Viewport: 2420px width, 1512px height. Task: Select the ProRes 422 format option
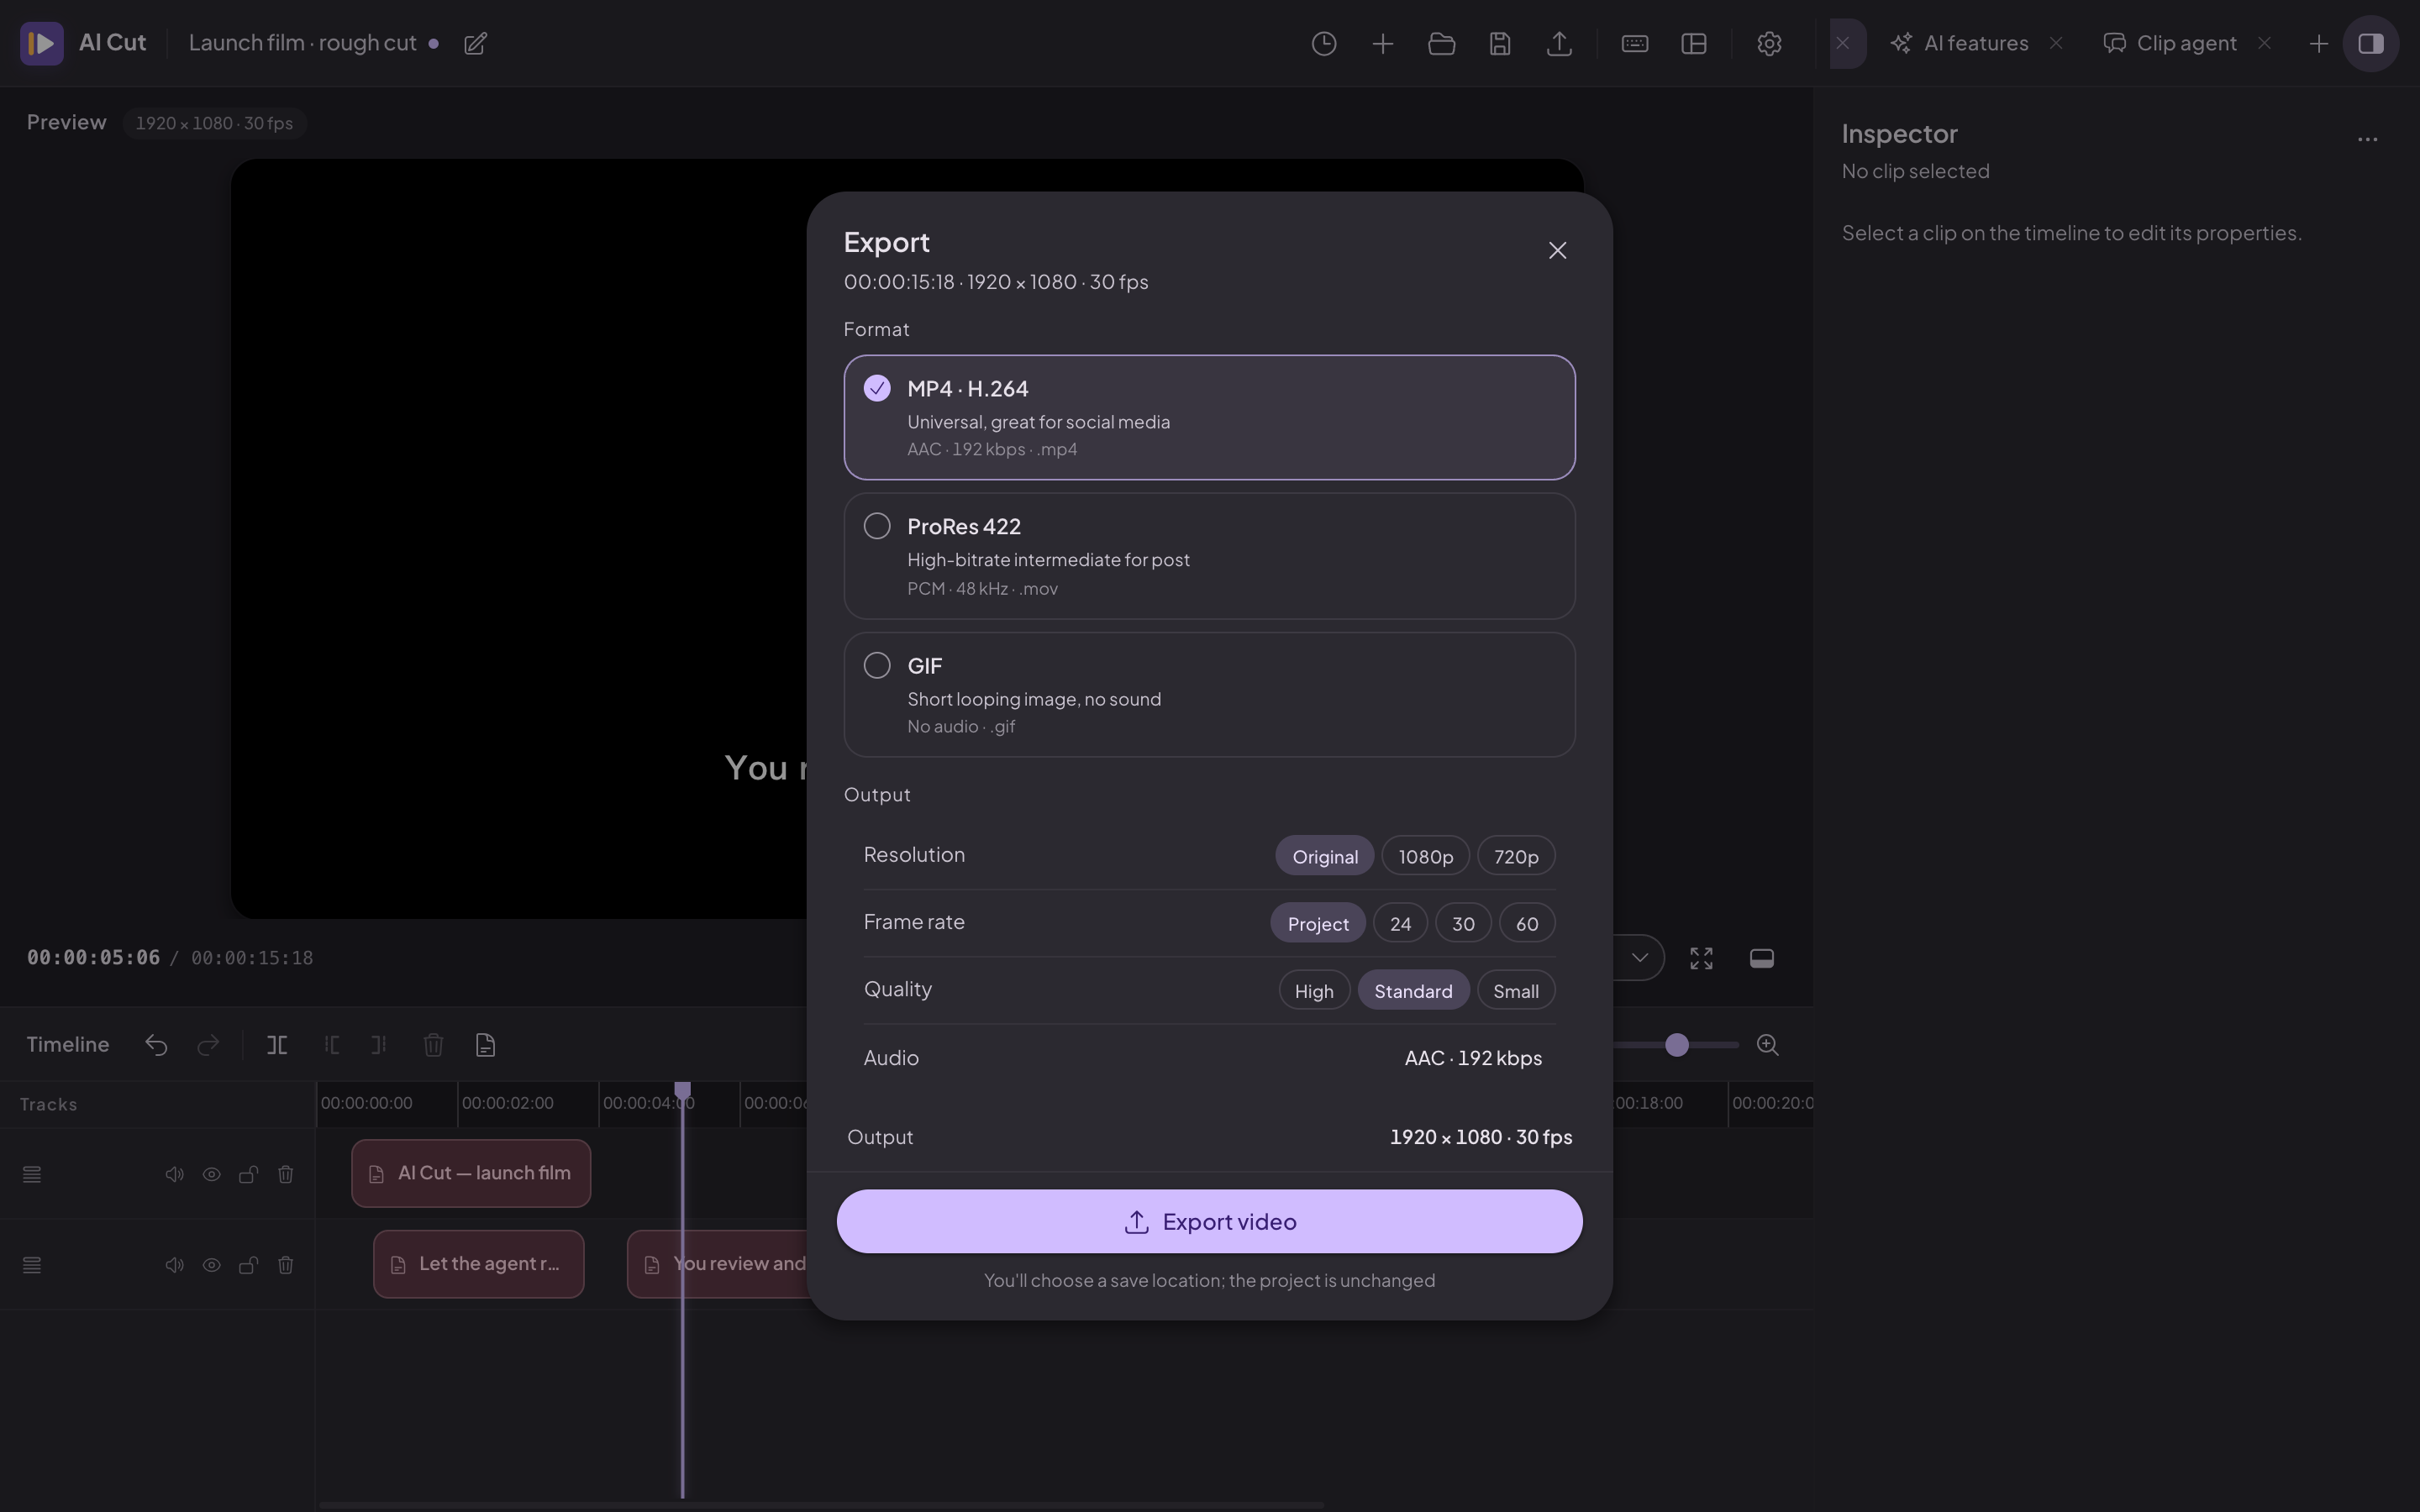point(1209,556)
